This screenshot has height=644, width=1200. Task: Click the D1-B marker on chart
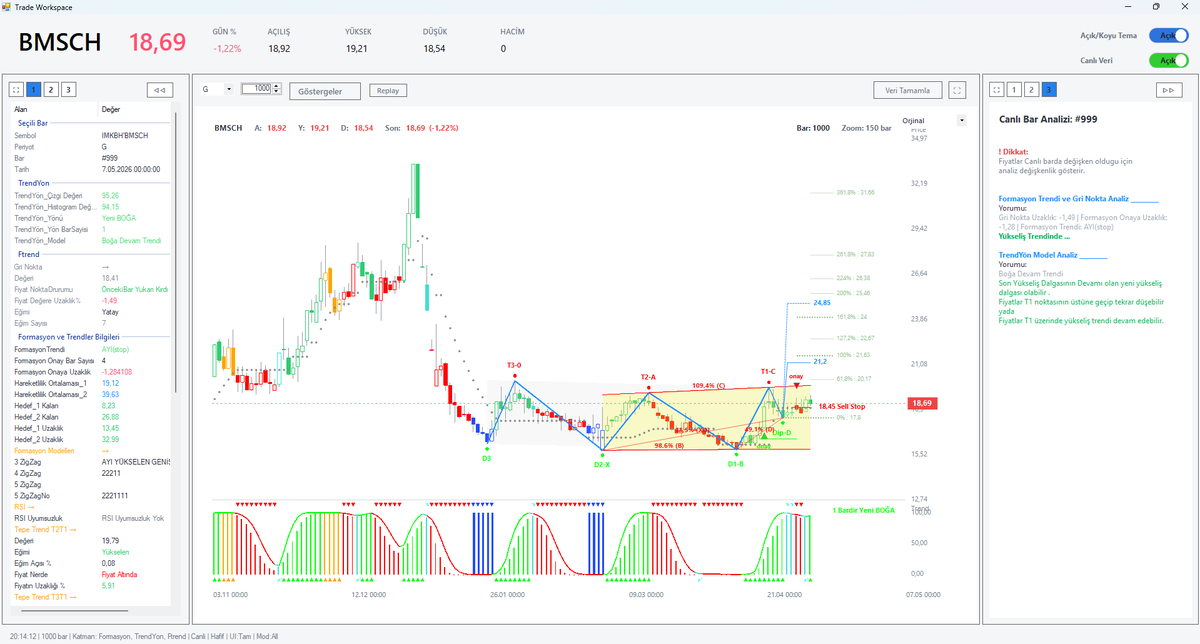coord(736,464)
